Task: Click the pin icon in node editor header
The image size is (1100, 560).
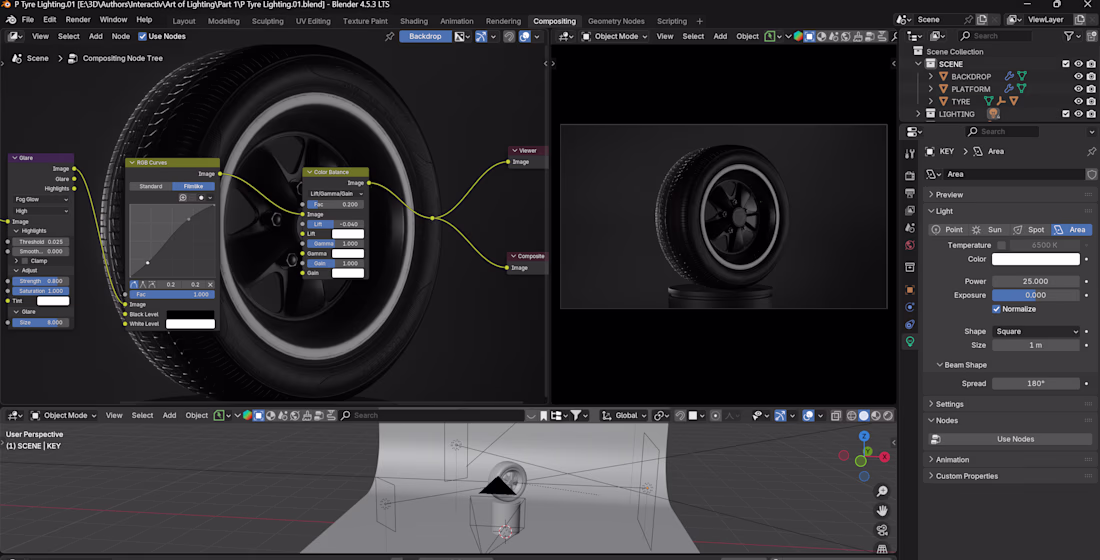Action: pos(390,36)
